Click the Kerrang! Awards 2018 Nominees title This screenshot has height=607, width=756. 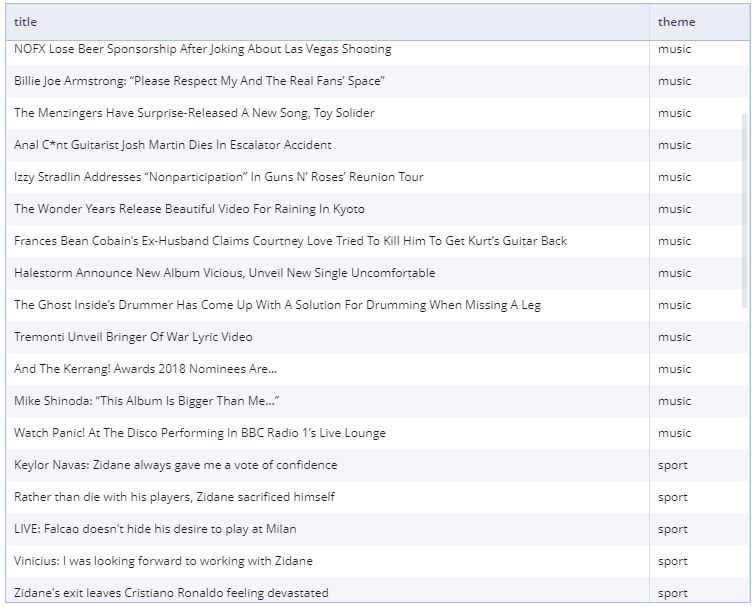click(x=146, y=369)
